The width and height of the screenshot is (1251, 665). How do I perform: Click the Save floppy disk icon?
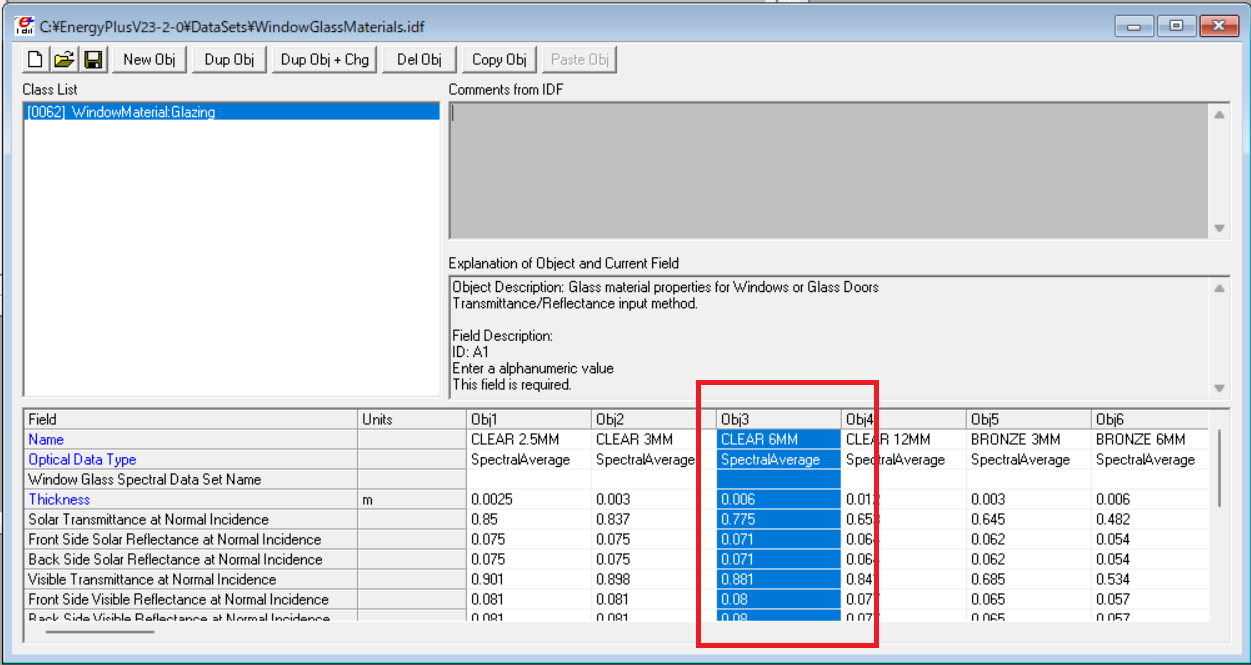point(93,60)
